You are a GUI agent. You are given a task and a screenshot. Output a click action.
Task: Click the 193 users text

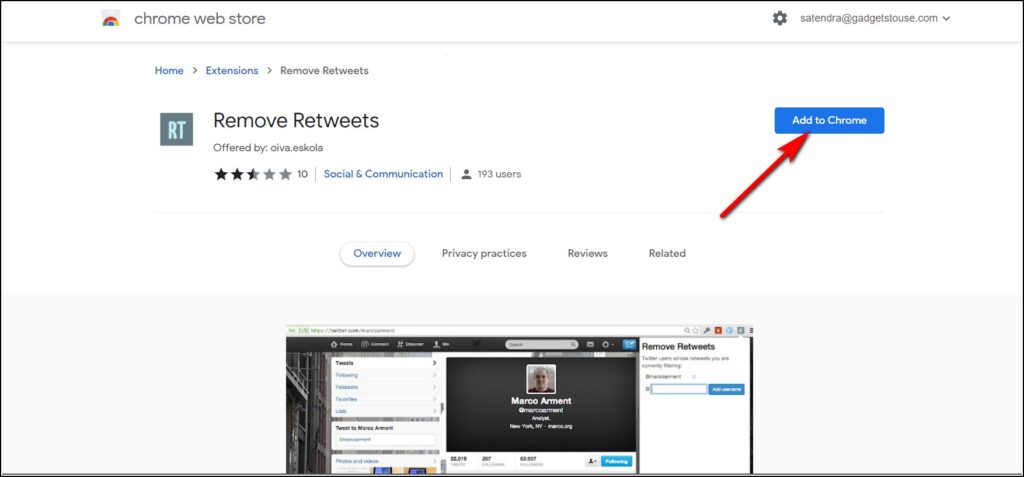[x=499, y=174]
